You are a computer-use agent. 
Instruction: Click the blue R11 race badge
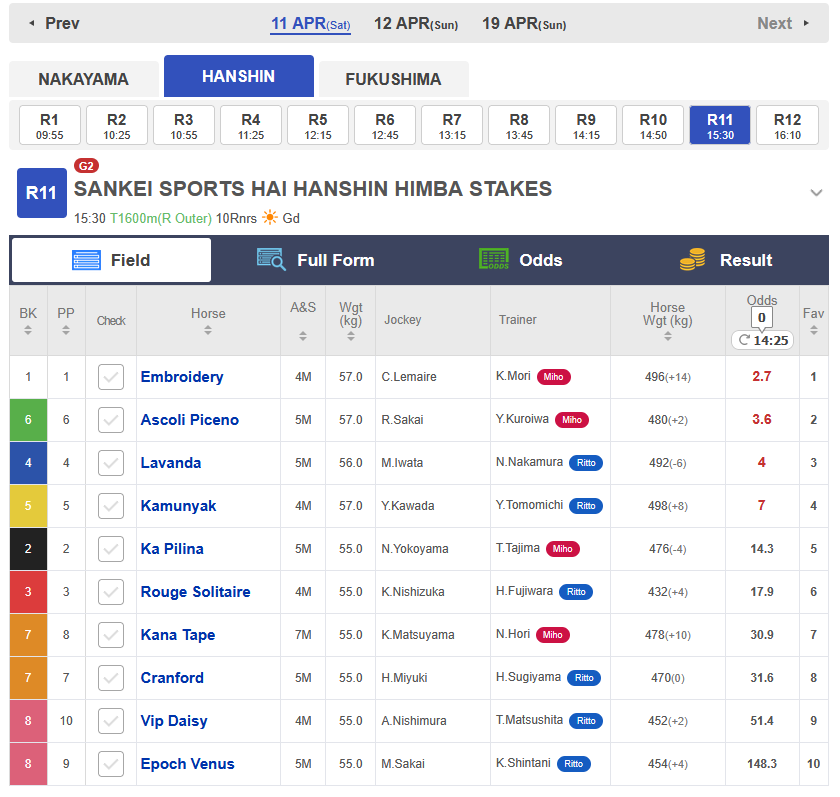pyautogui.click(x=42, y=193)
